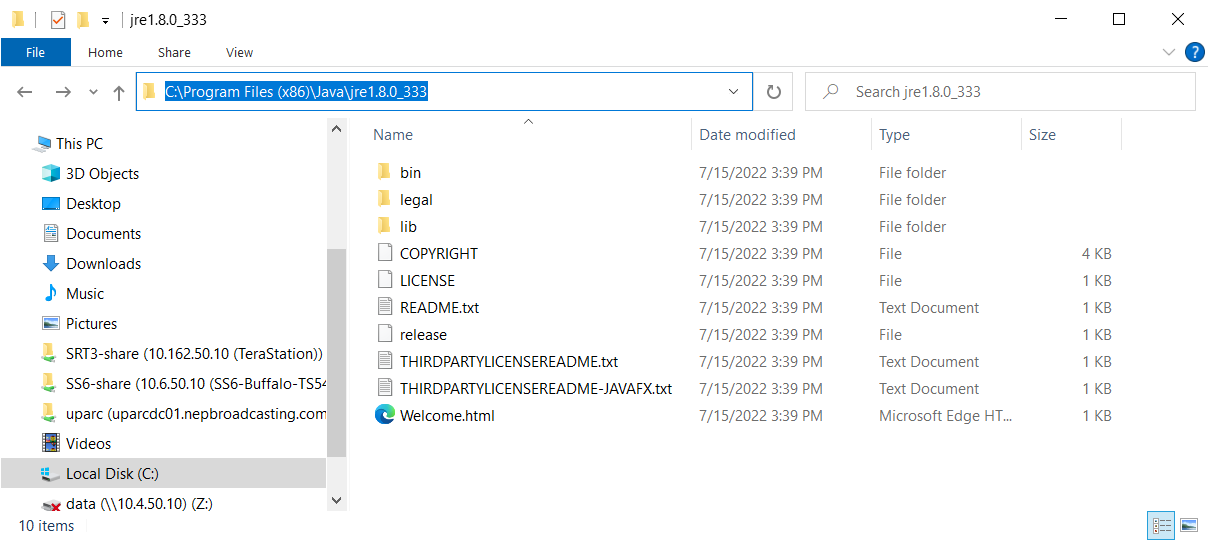The width and height of the screenshot is (1209, 541).
Task: Select the legal folder name
Action: [x=416, y=200]
